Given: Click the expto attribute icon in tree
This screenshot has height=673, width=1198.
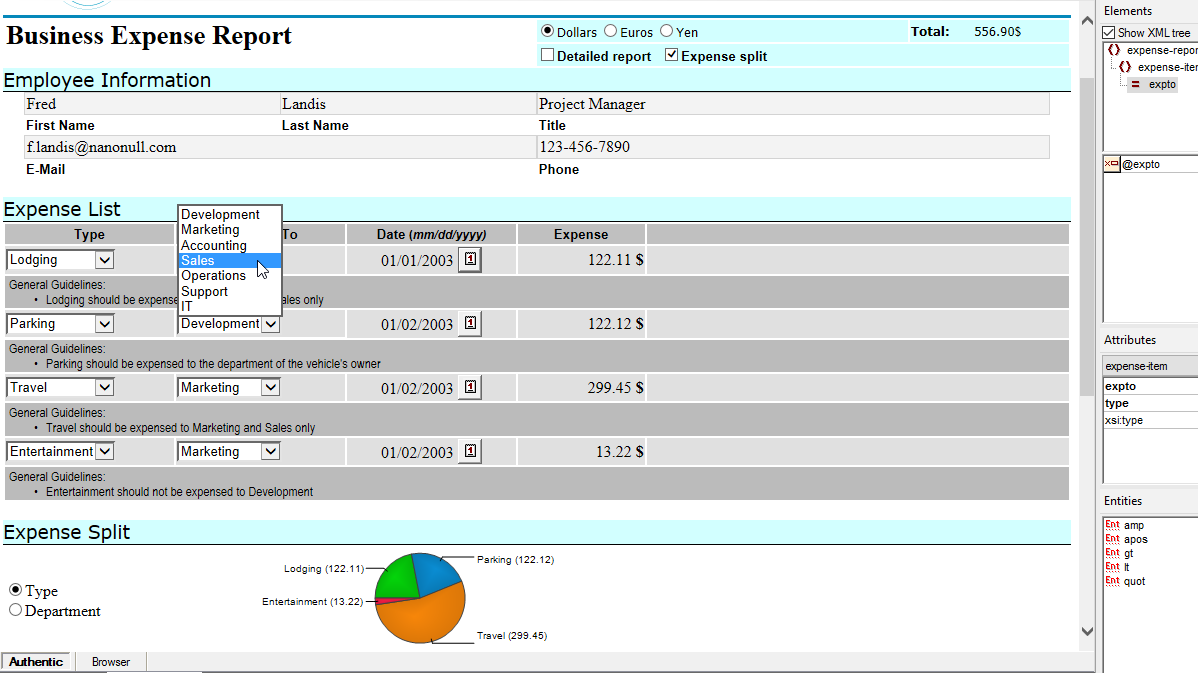Looking at the screenshot, I should 1135,85.
